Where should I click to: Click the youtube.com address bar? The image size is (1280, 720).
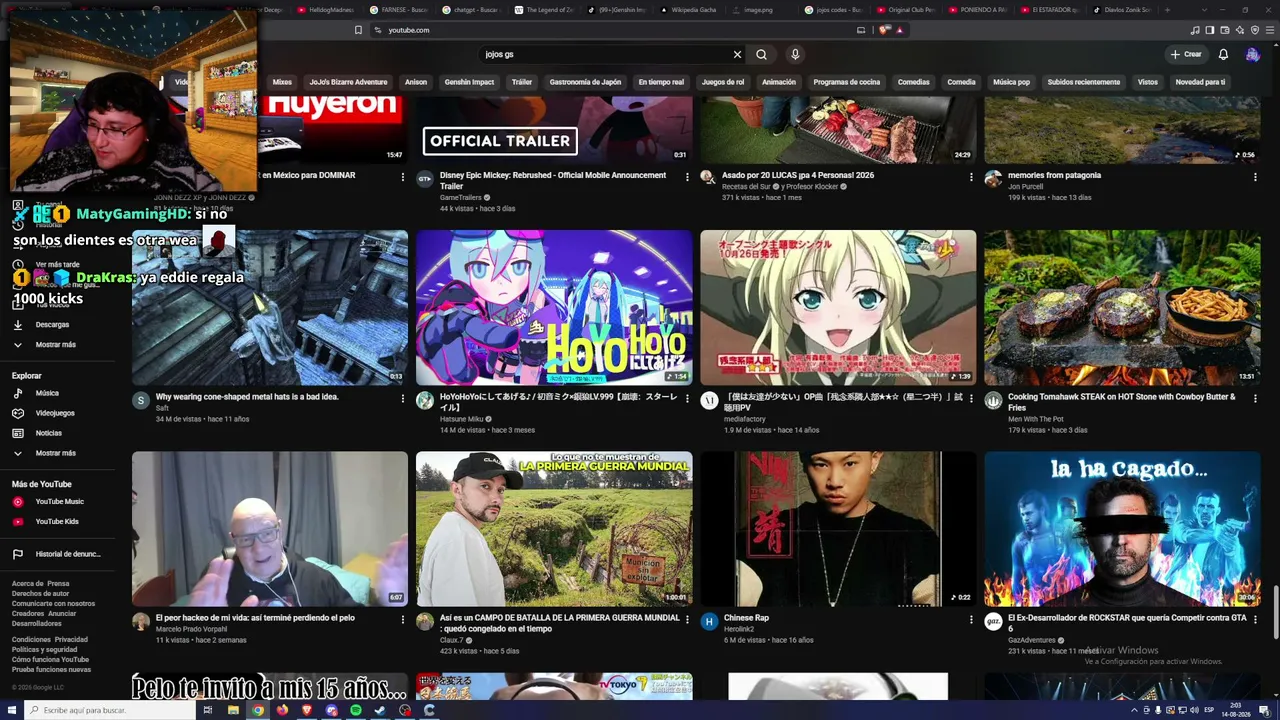(x=610, y=30)
